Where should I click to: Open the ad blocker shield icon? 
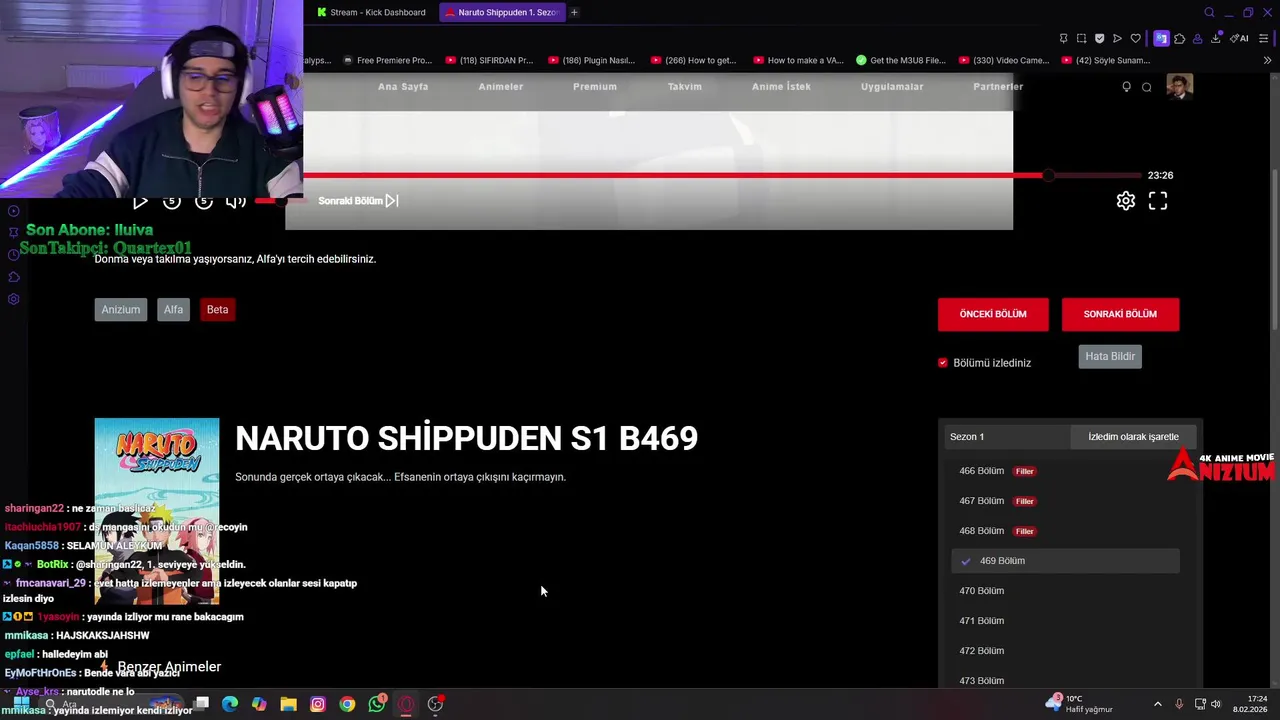click(1099, 39)
